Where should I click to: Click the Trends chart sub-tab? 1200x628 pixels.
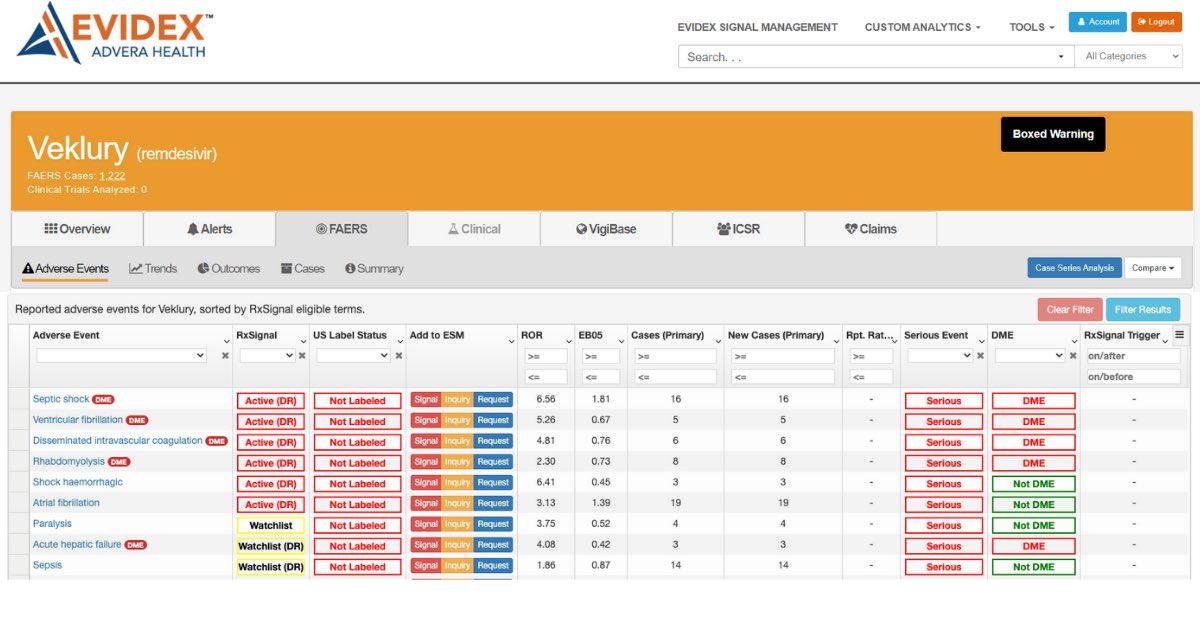153,268
